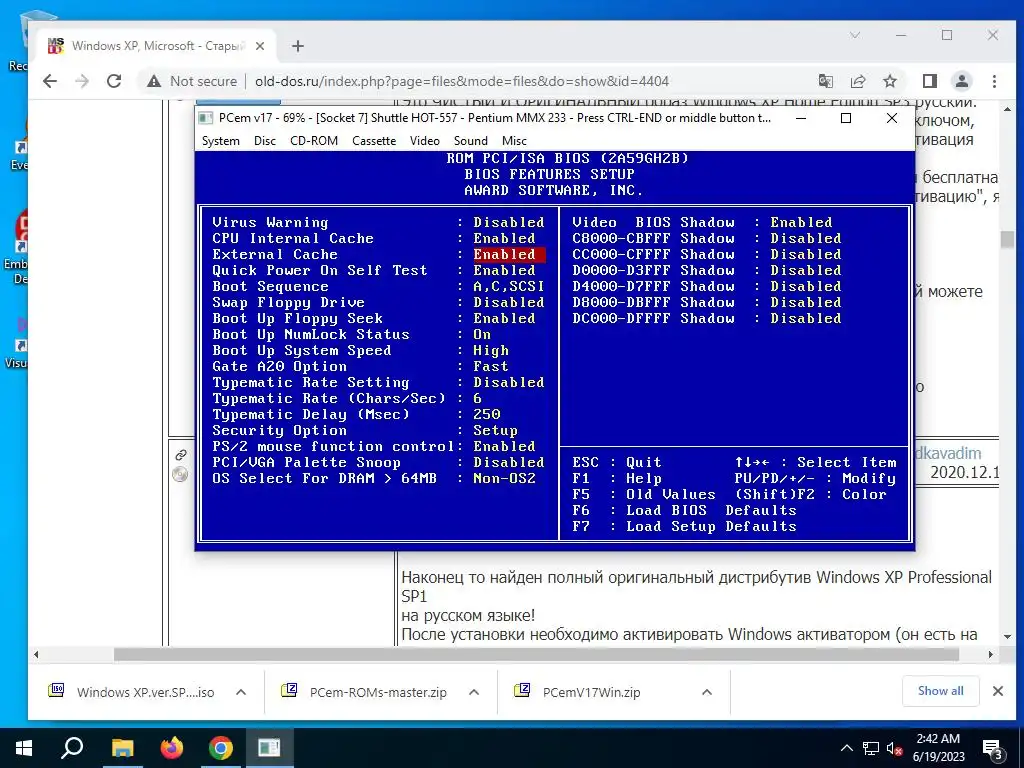The height and width of the screenshot is (768, 1024).
Task: Open File Explorer from the taskbar
Action: (x=122, y=748)
